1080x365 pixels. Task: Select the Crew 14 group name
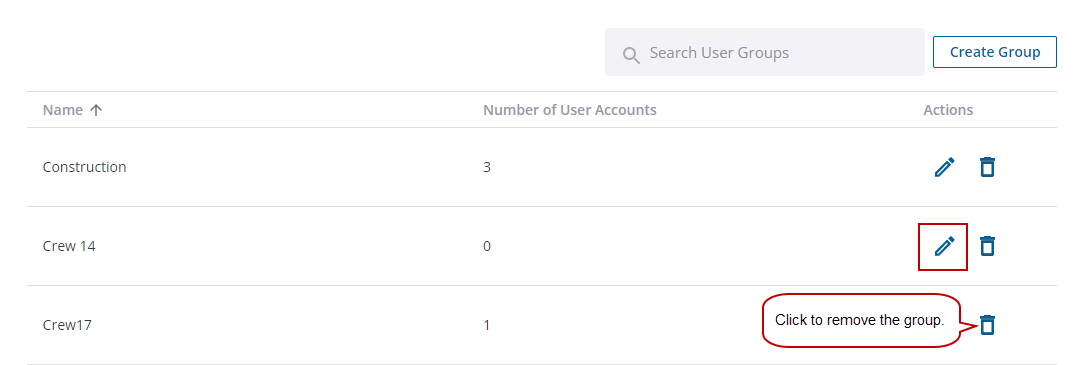tap(69, 246)
